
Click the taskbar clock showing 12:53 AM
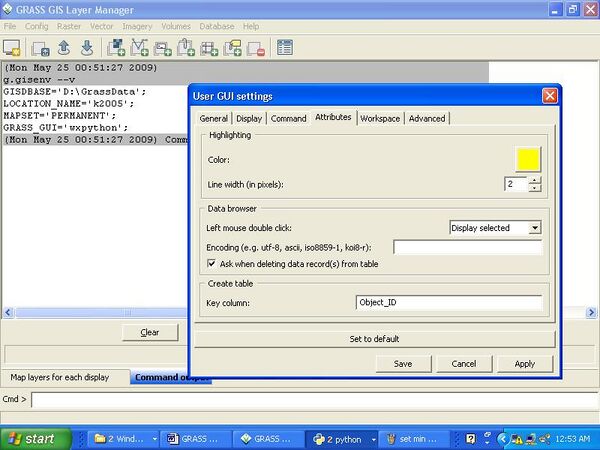(572, 439)
